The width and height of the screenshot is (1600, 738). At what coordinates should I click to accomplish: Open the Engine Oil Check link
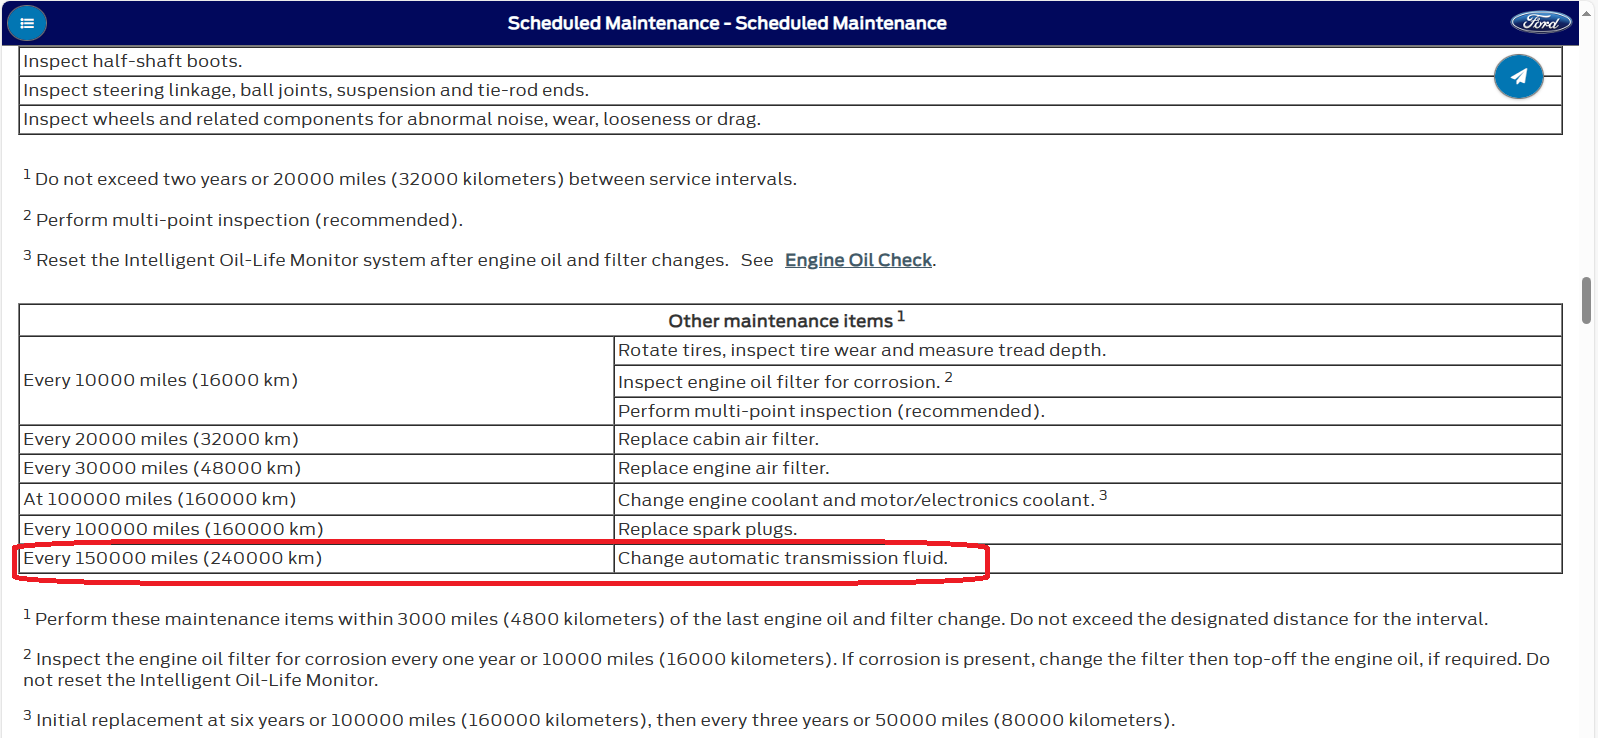(858, 260)
